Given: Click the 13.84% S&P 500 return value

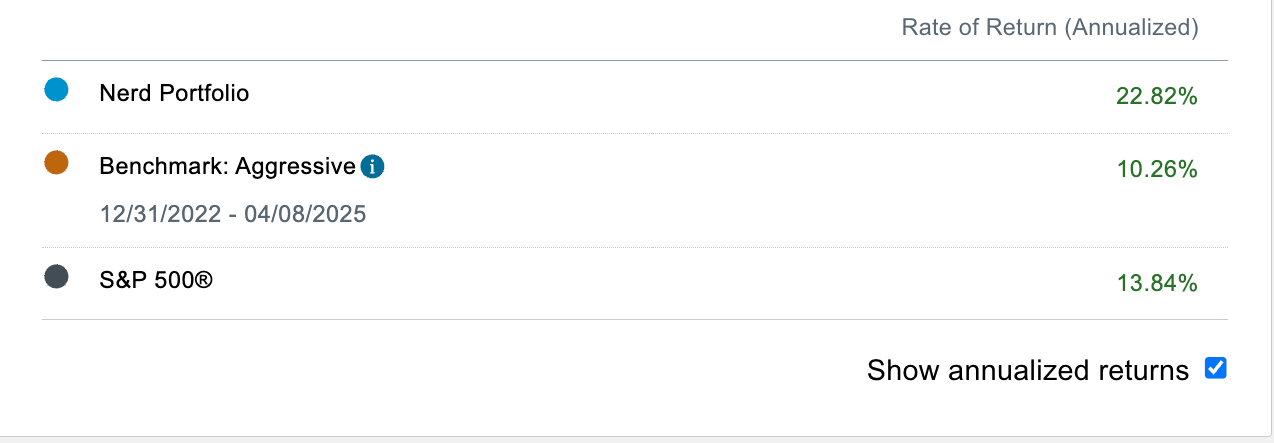Looking at the screenshot, I should (x=1157, y=283).
